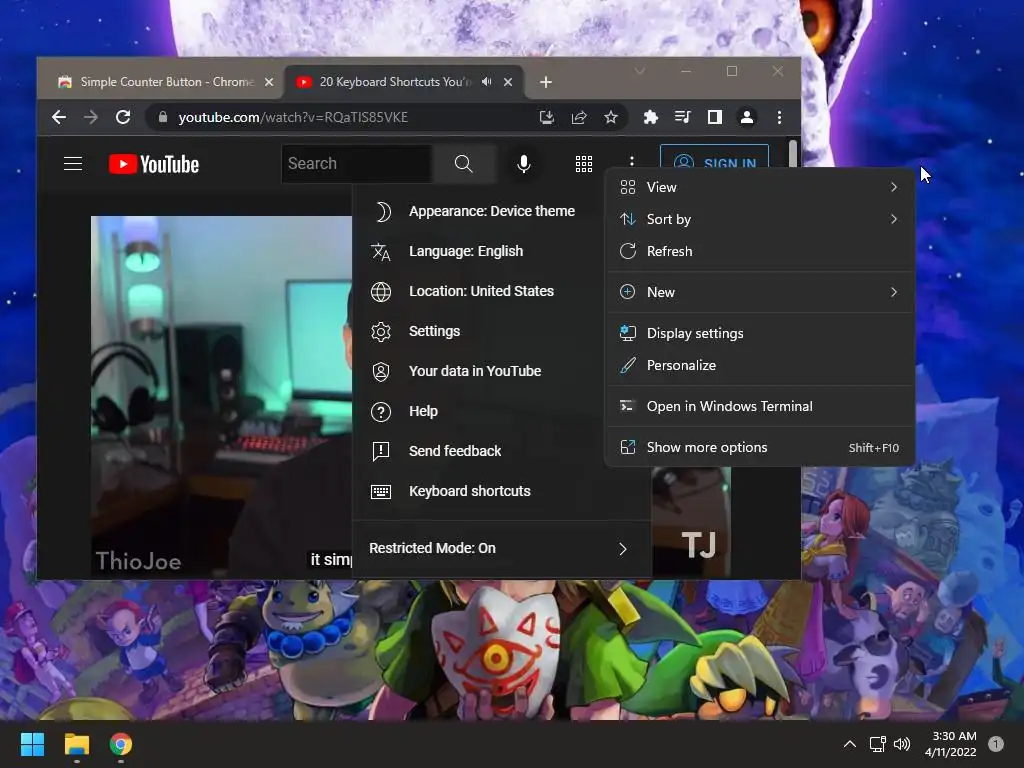This screenshot has width=1024, height=768.
Task: Open the notification badge in taskbar
Action: [996, 744]
